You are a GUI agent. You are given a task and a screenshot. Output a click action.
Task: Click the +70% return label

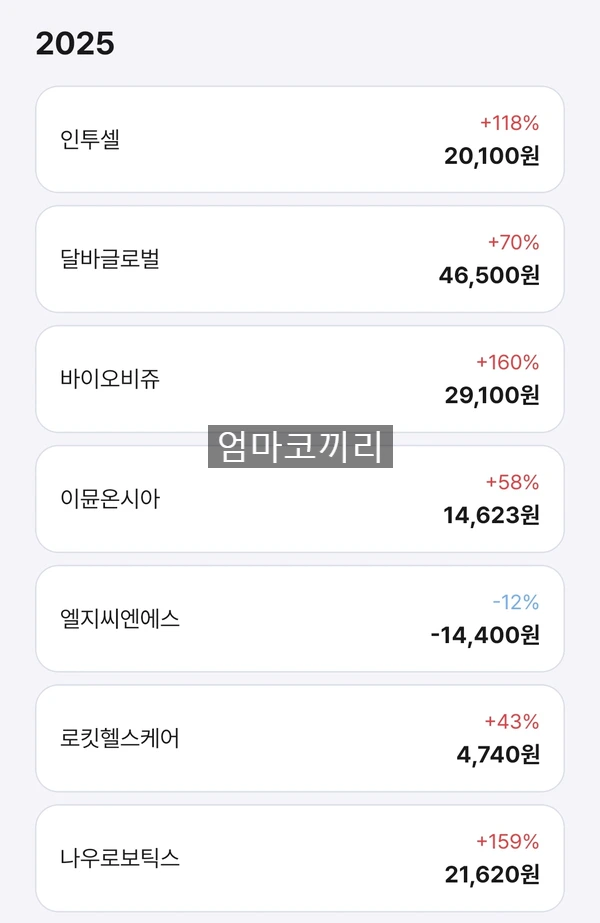513,243
